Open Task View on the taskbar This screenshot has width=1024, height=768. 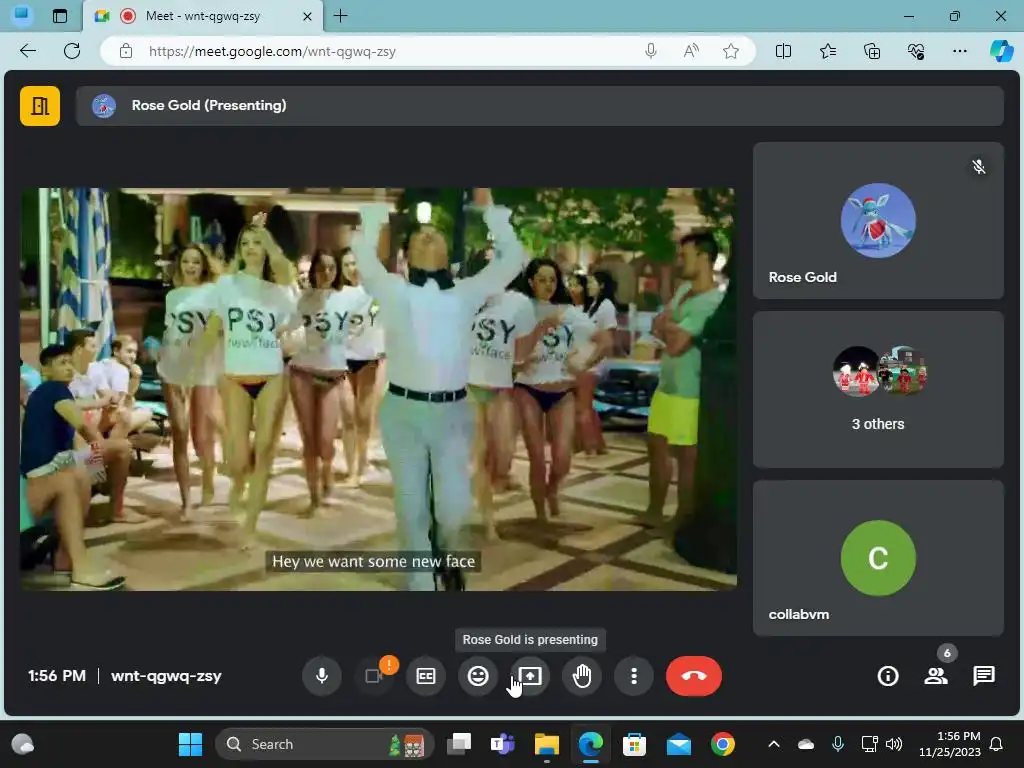(458, 744)
